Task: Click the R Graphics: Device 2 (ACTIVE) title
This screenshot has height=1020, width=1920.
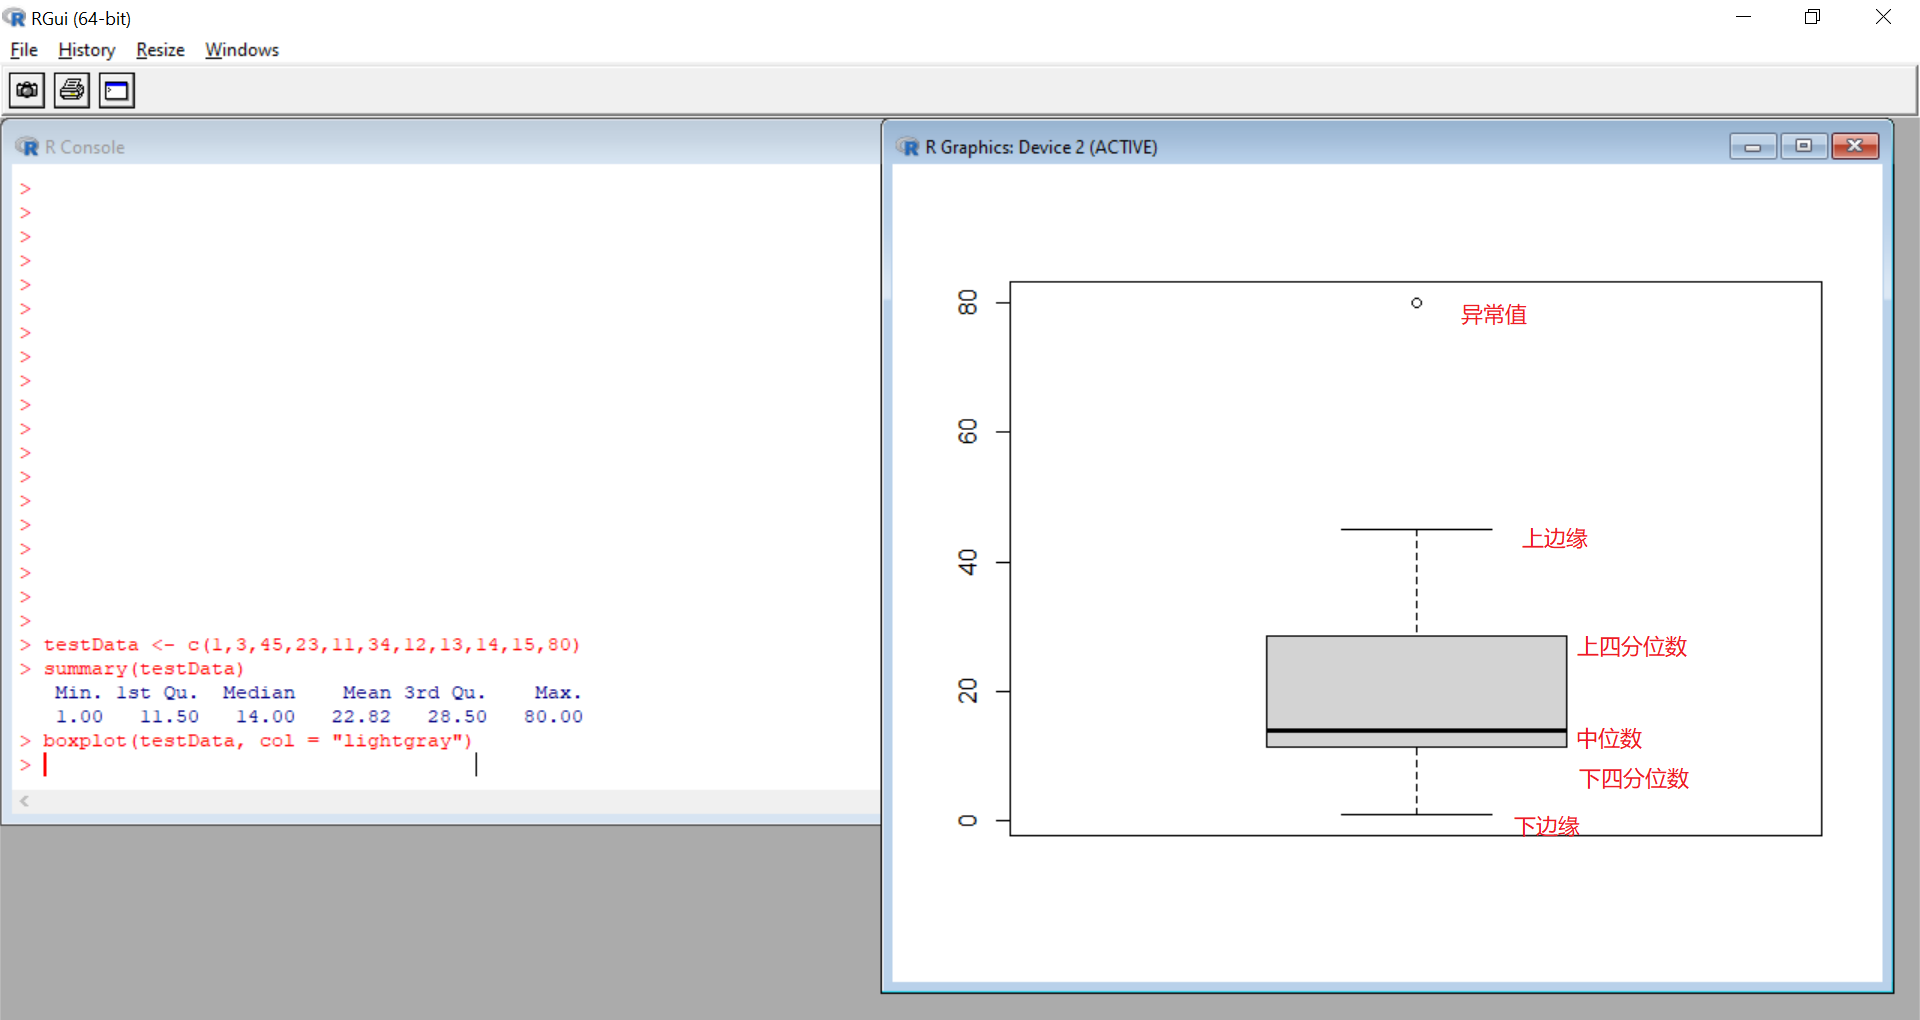Action: [x=1041, y=147]
